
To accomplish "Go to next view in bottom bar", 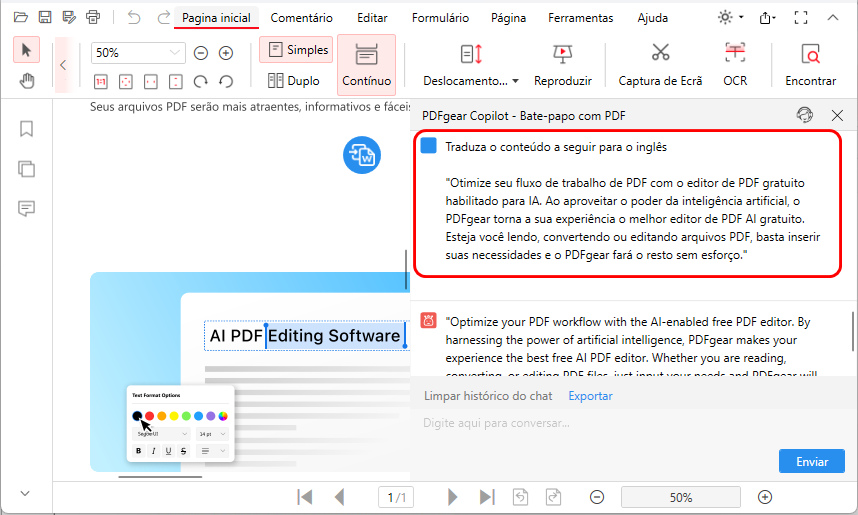I will click(554, 497).
